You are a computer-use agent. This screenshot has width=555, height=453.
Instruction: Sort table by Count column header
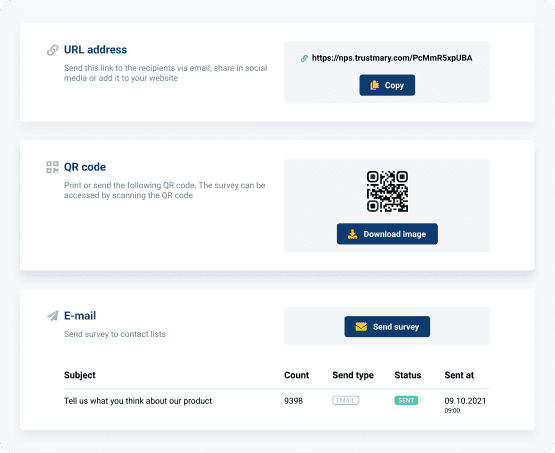(x=296, y=375)
